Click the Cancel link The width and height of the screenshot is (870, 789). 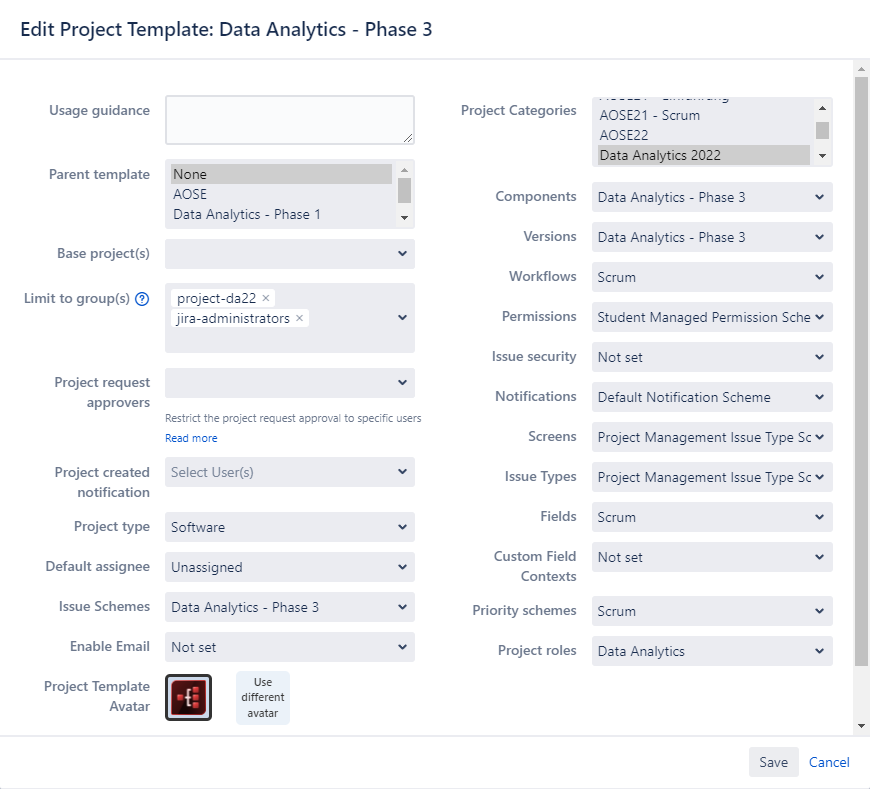[x=829, y=762]
